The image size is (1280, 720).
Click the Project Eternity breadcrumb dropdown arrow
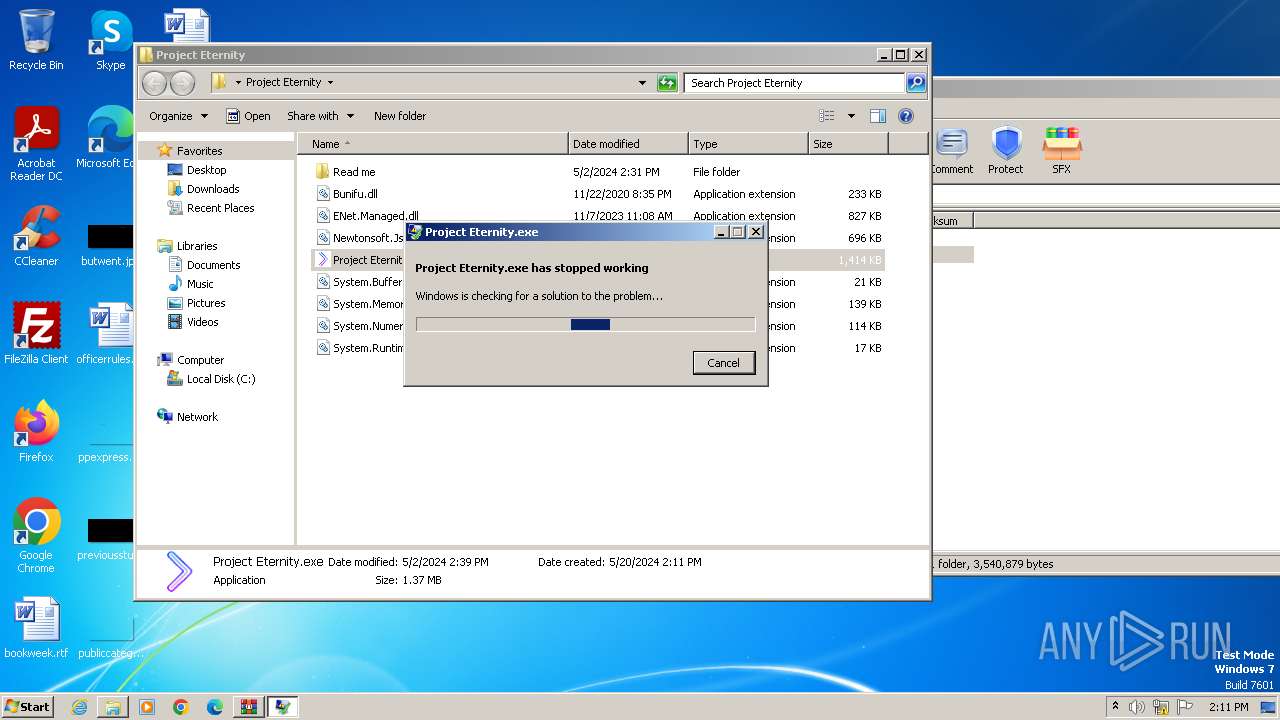coord(330,83)
